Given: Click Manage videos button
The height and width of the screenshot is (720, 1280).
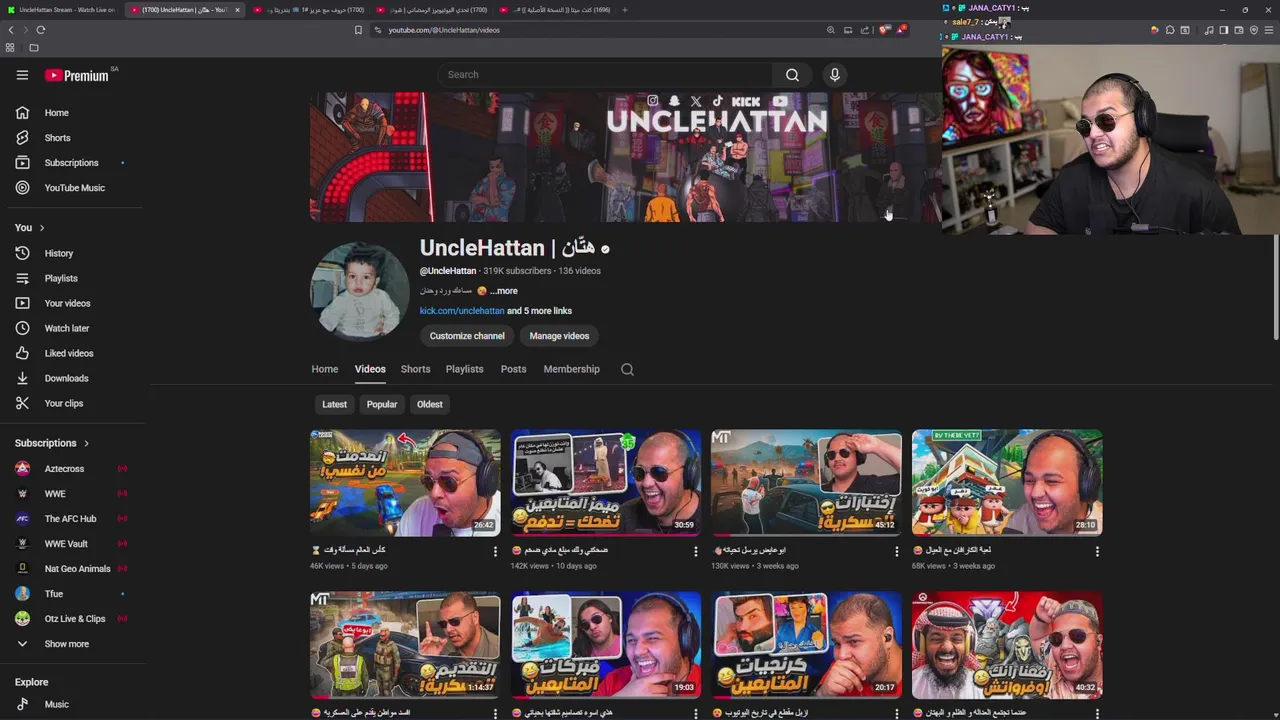Looking at the screenshot, I should coord(559,336).
